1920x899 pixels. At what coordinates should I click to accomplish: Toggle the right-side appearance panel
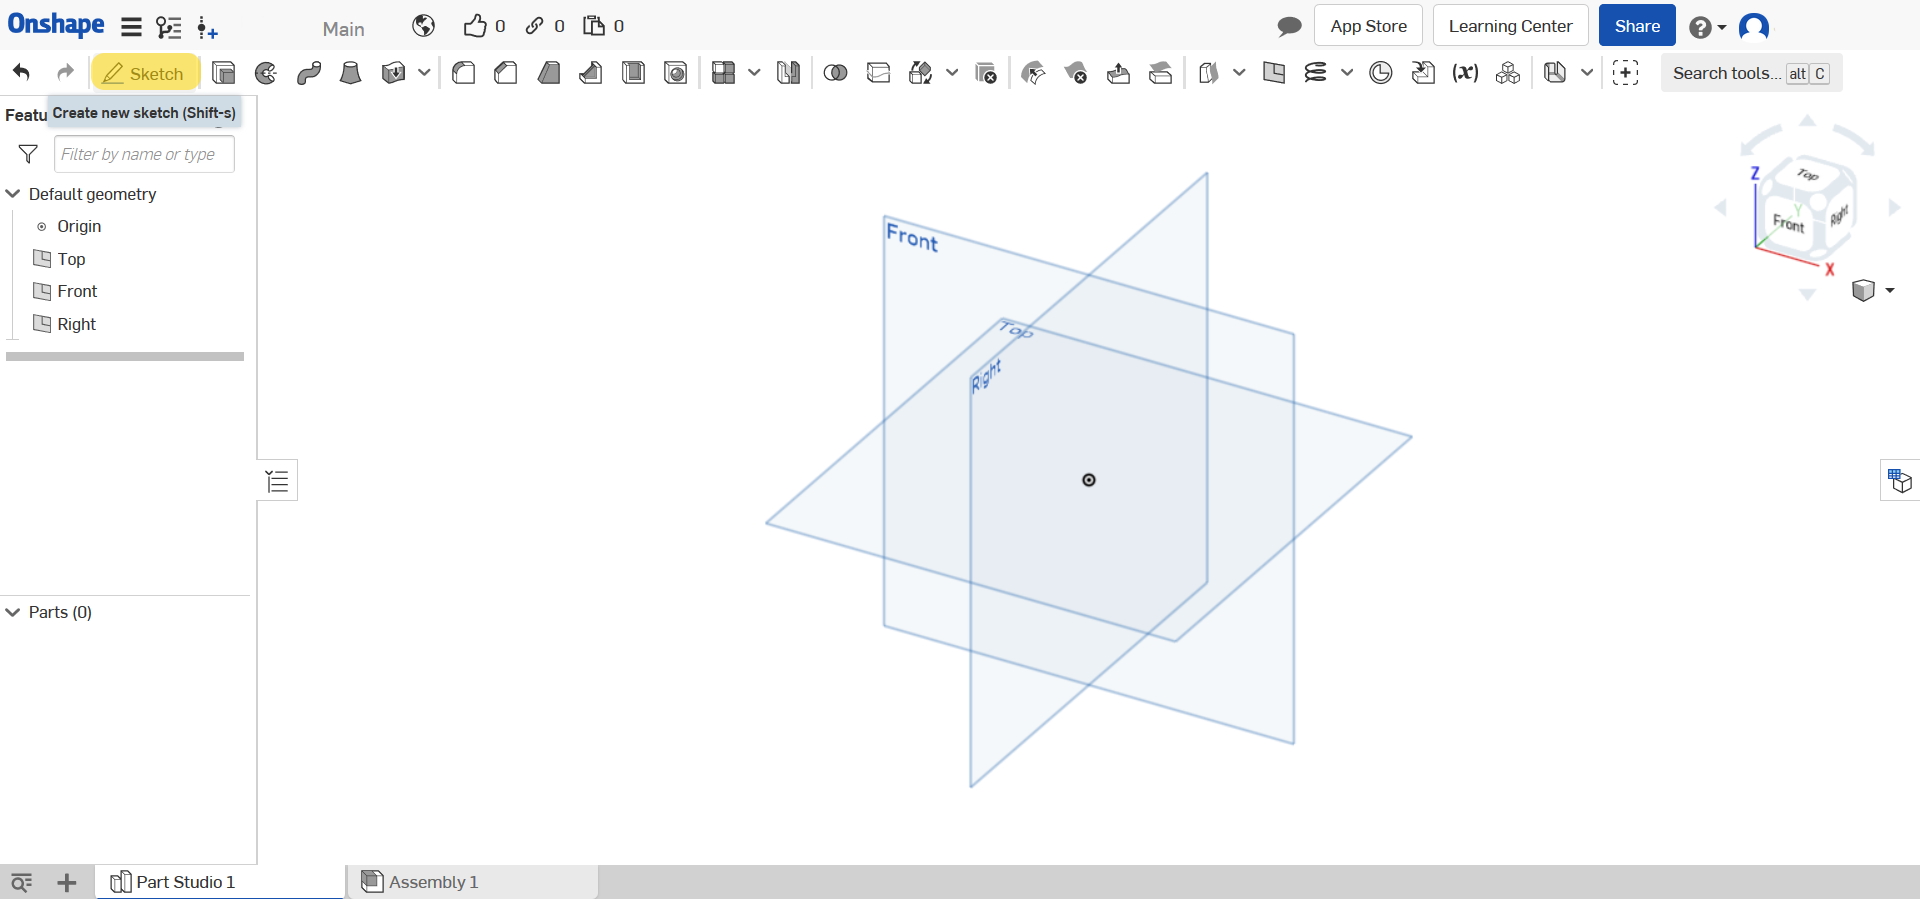[x=1899, y=481]
